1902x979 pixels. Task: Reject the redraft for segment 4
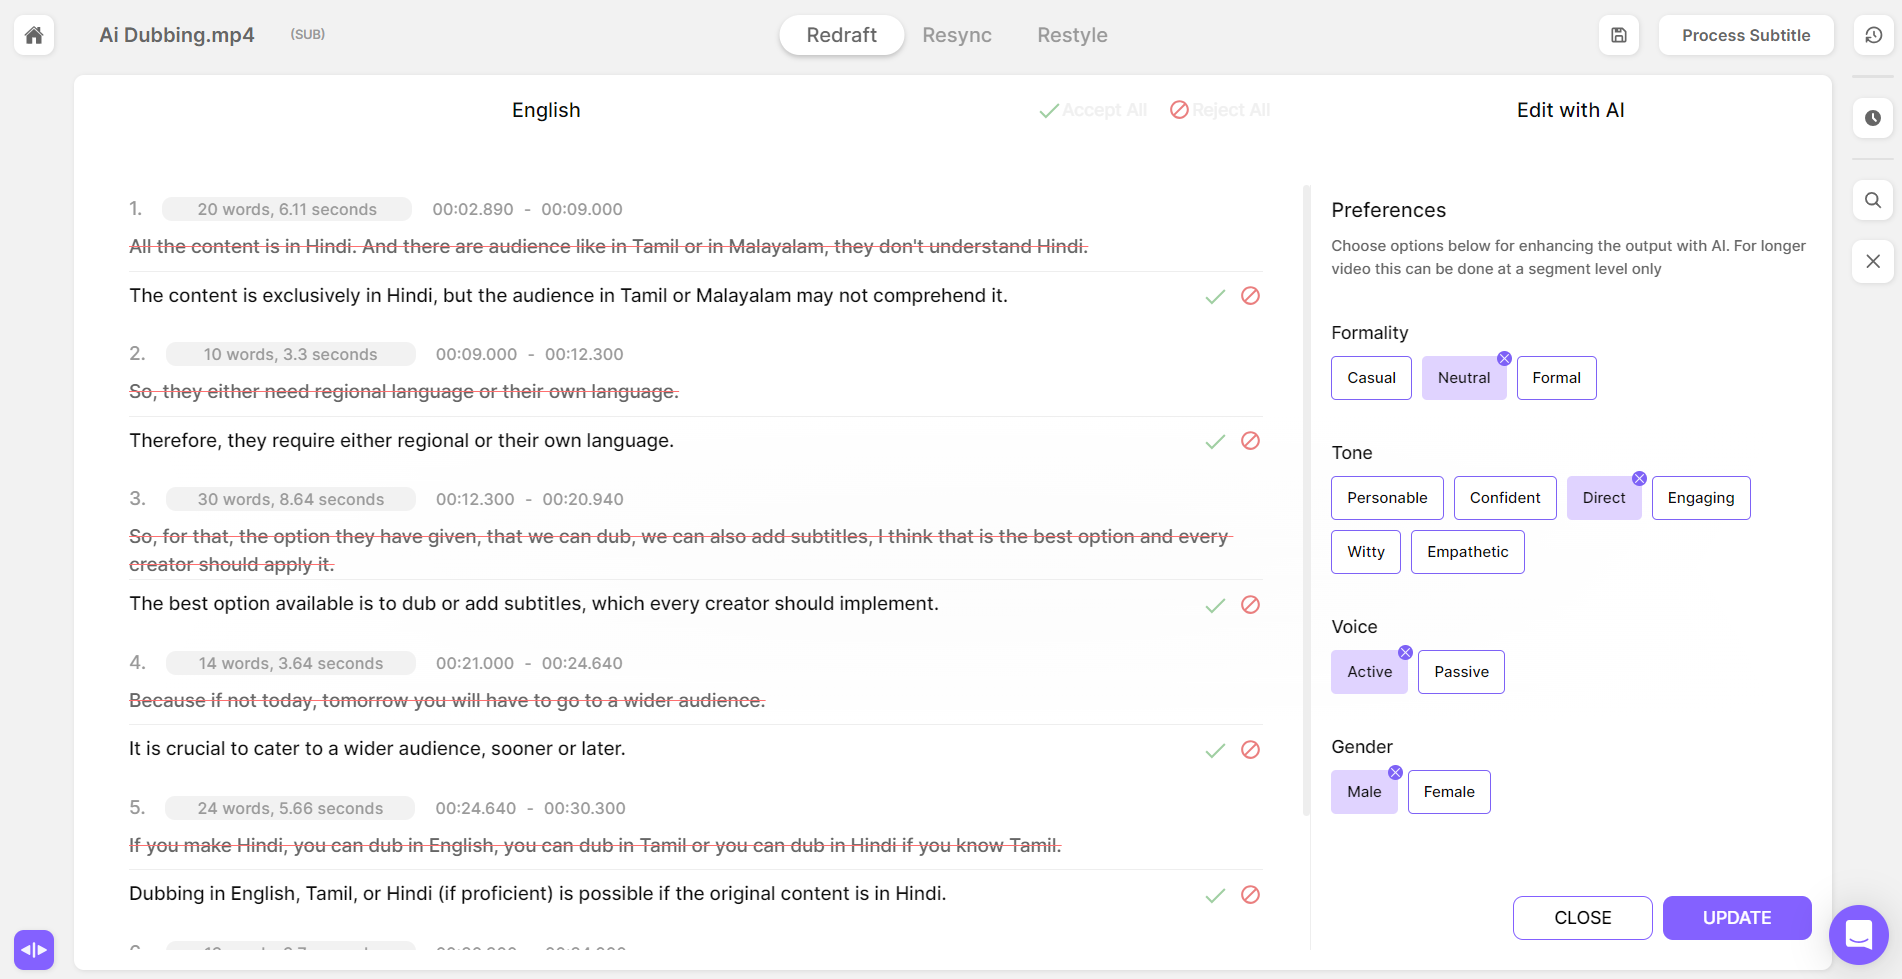[x=1250, y=749]
